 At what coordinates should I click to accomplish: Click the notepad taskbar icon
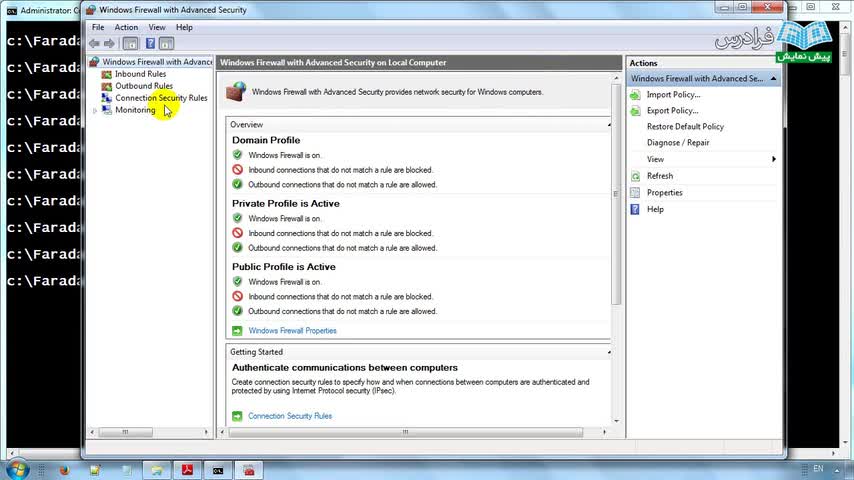(95, 470)
